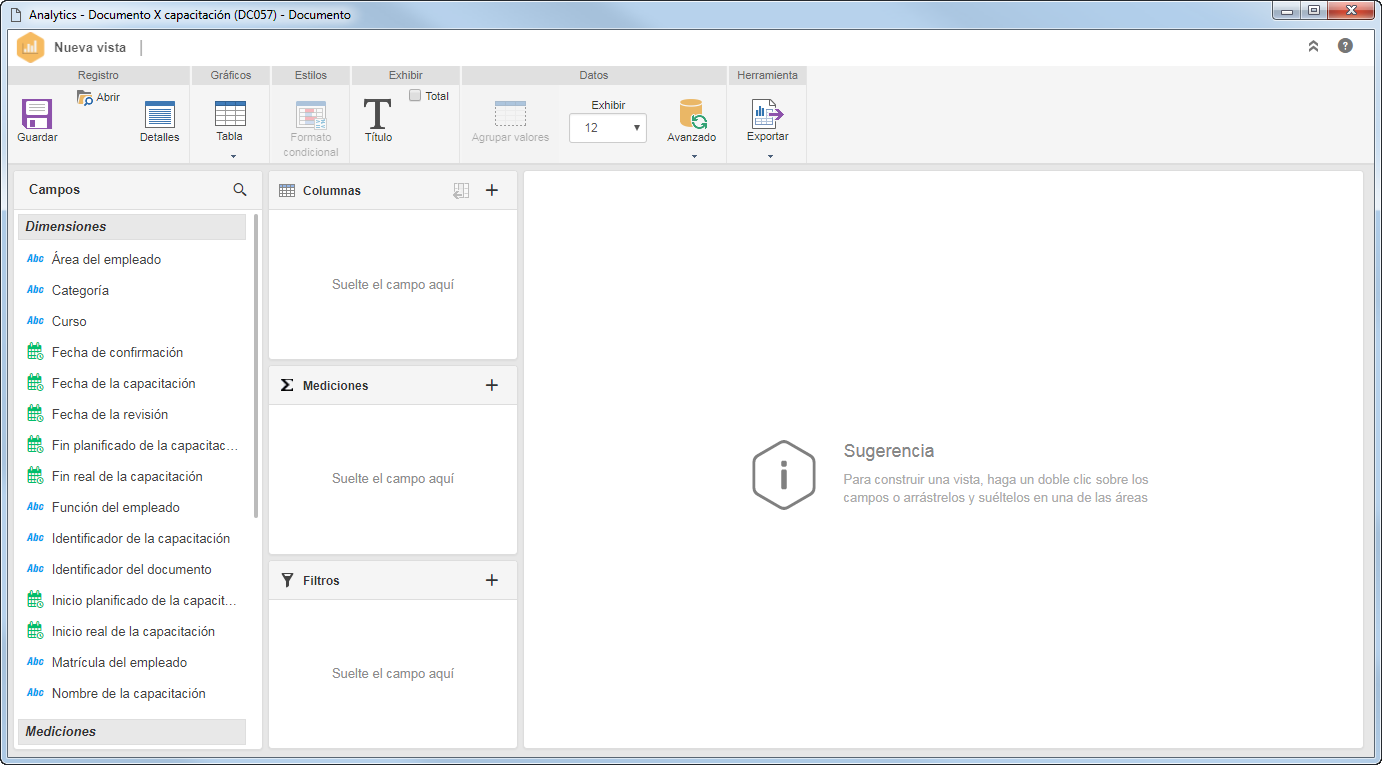Click the Campos panel heading
The height and width of the screenshot is (765, 1382).
(54, 189)
